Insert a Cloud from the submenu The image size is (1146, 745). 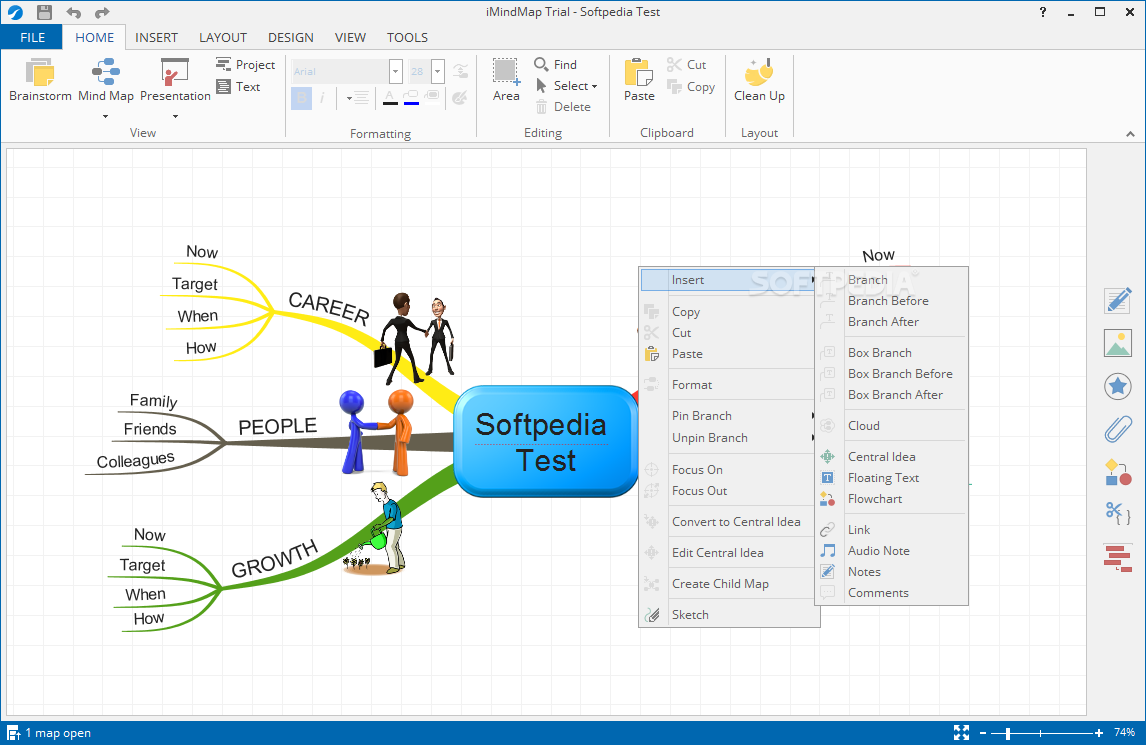click(x=892, y=426)
